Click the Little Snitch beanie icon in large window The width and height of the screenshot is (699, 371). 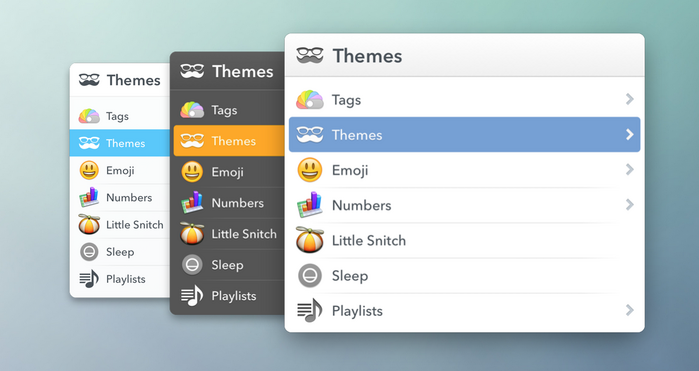coord(310,240)
